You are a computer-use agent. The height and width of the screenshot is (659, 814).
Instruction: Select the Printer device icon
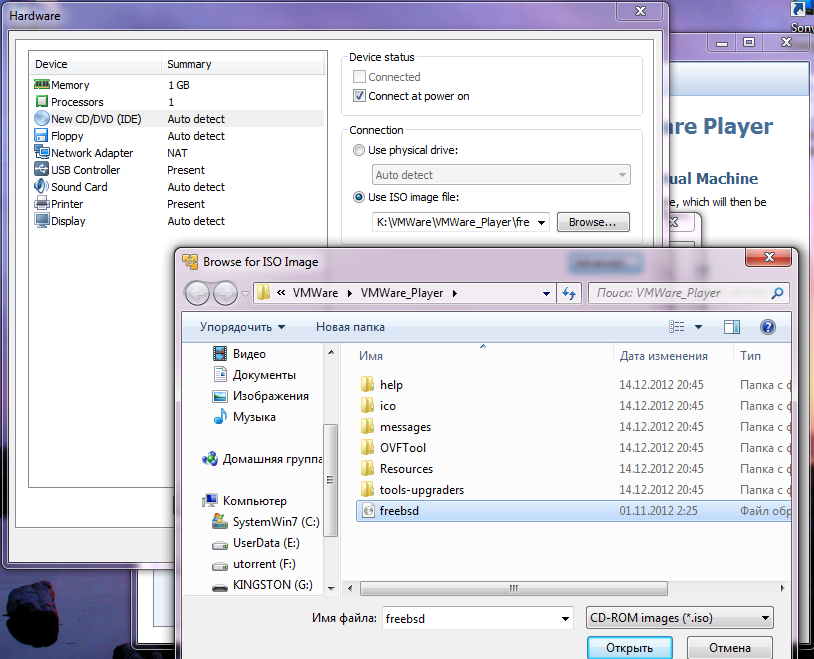(x=42, y=204)
